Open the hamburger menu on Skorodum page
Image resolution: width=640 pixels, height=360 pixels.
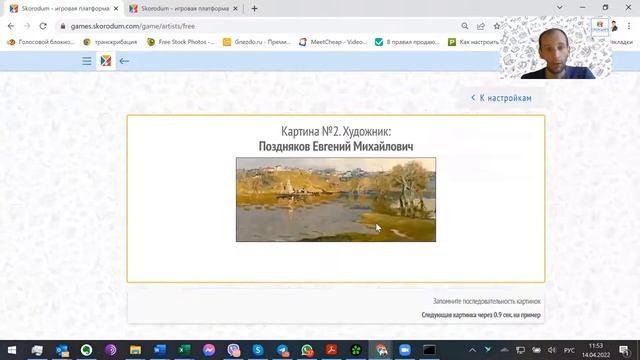[87, 61]
